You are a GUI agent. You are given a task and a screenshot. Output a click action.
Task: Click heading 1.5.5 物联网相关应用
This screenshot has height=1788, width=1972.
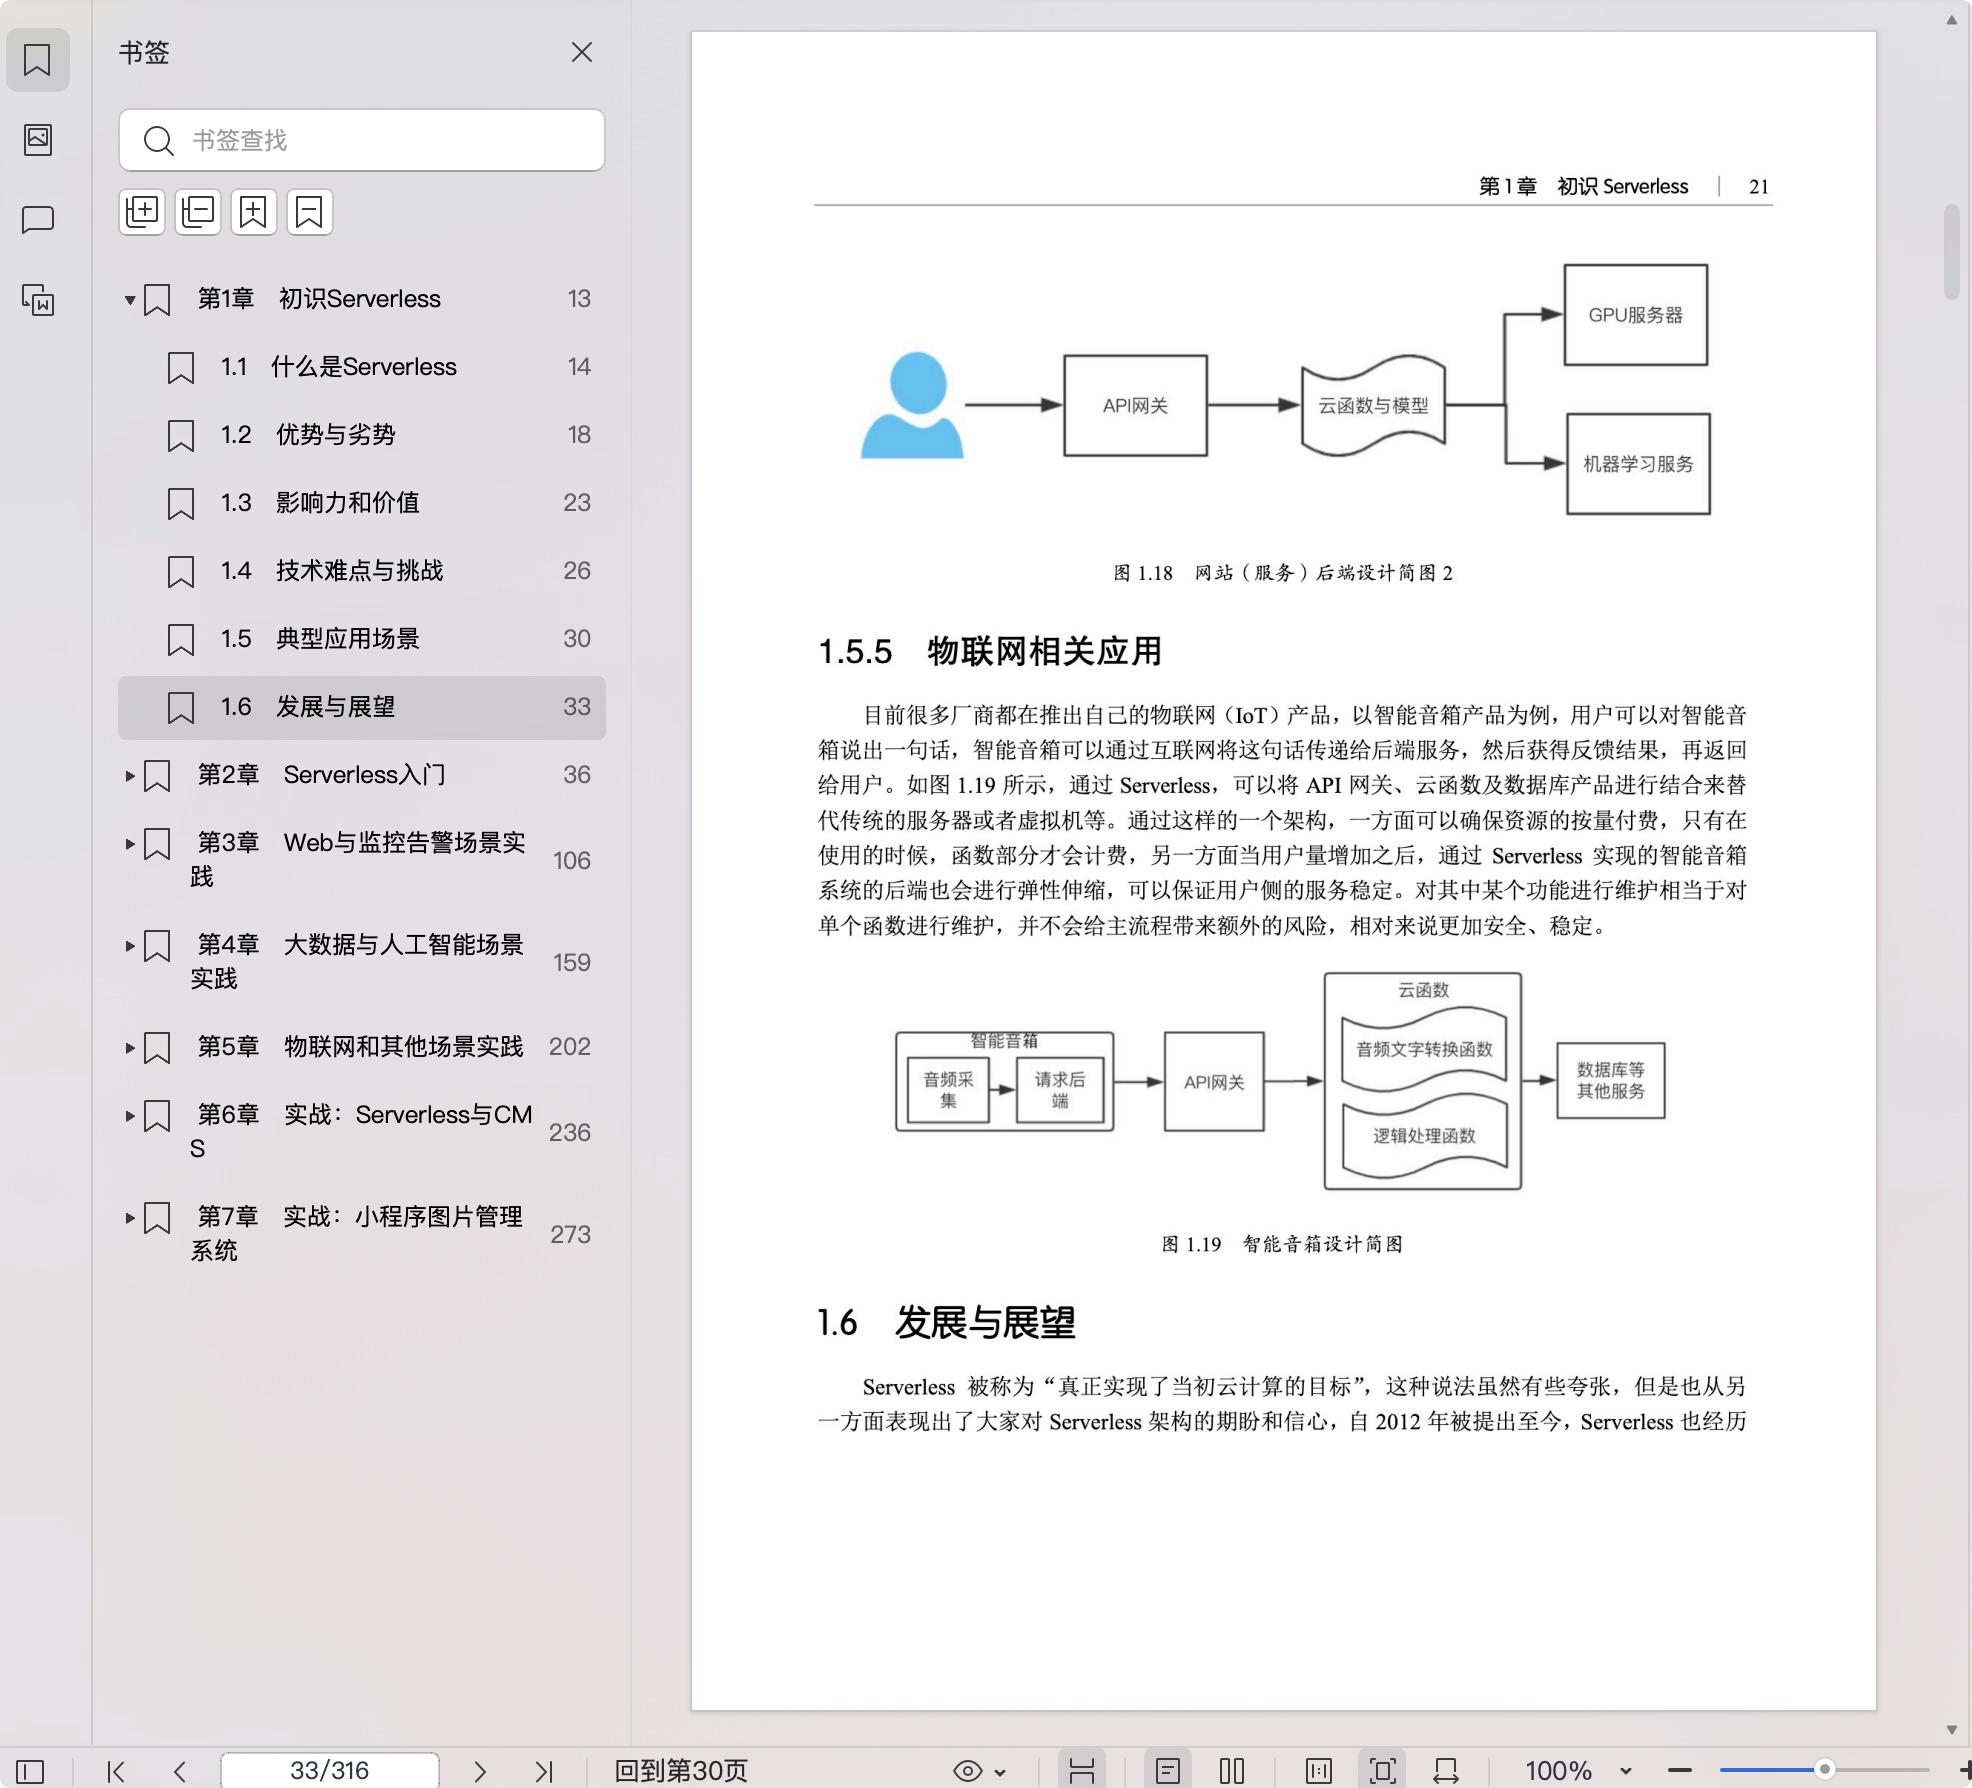(x=990, y=651)
